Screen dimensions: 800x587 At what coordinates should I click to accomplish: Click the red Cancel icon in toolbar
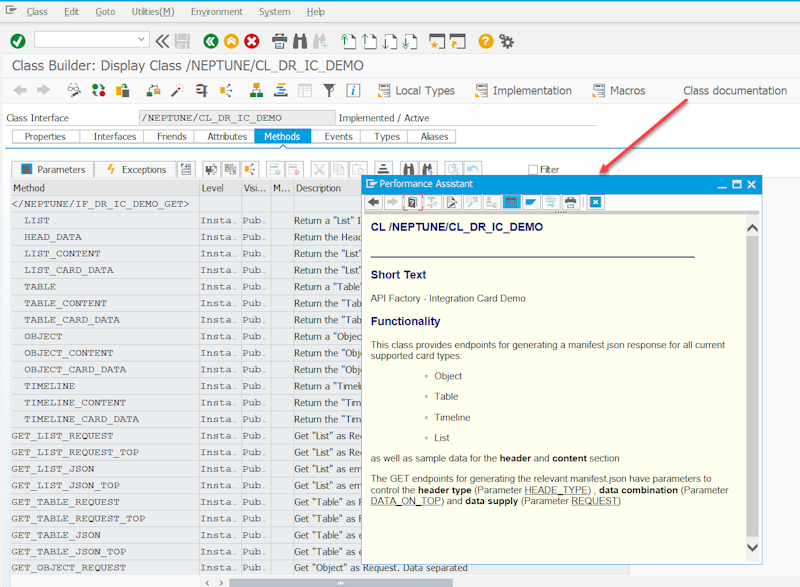click(252, 41)
